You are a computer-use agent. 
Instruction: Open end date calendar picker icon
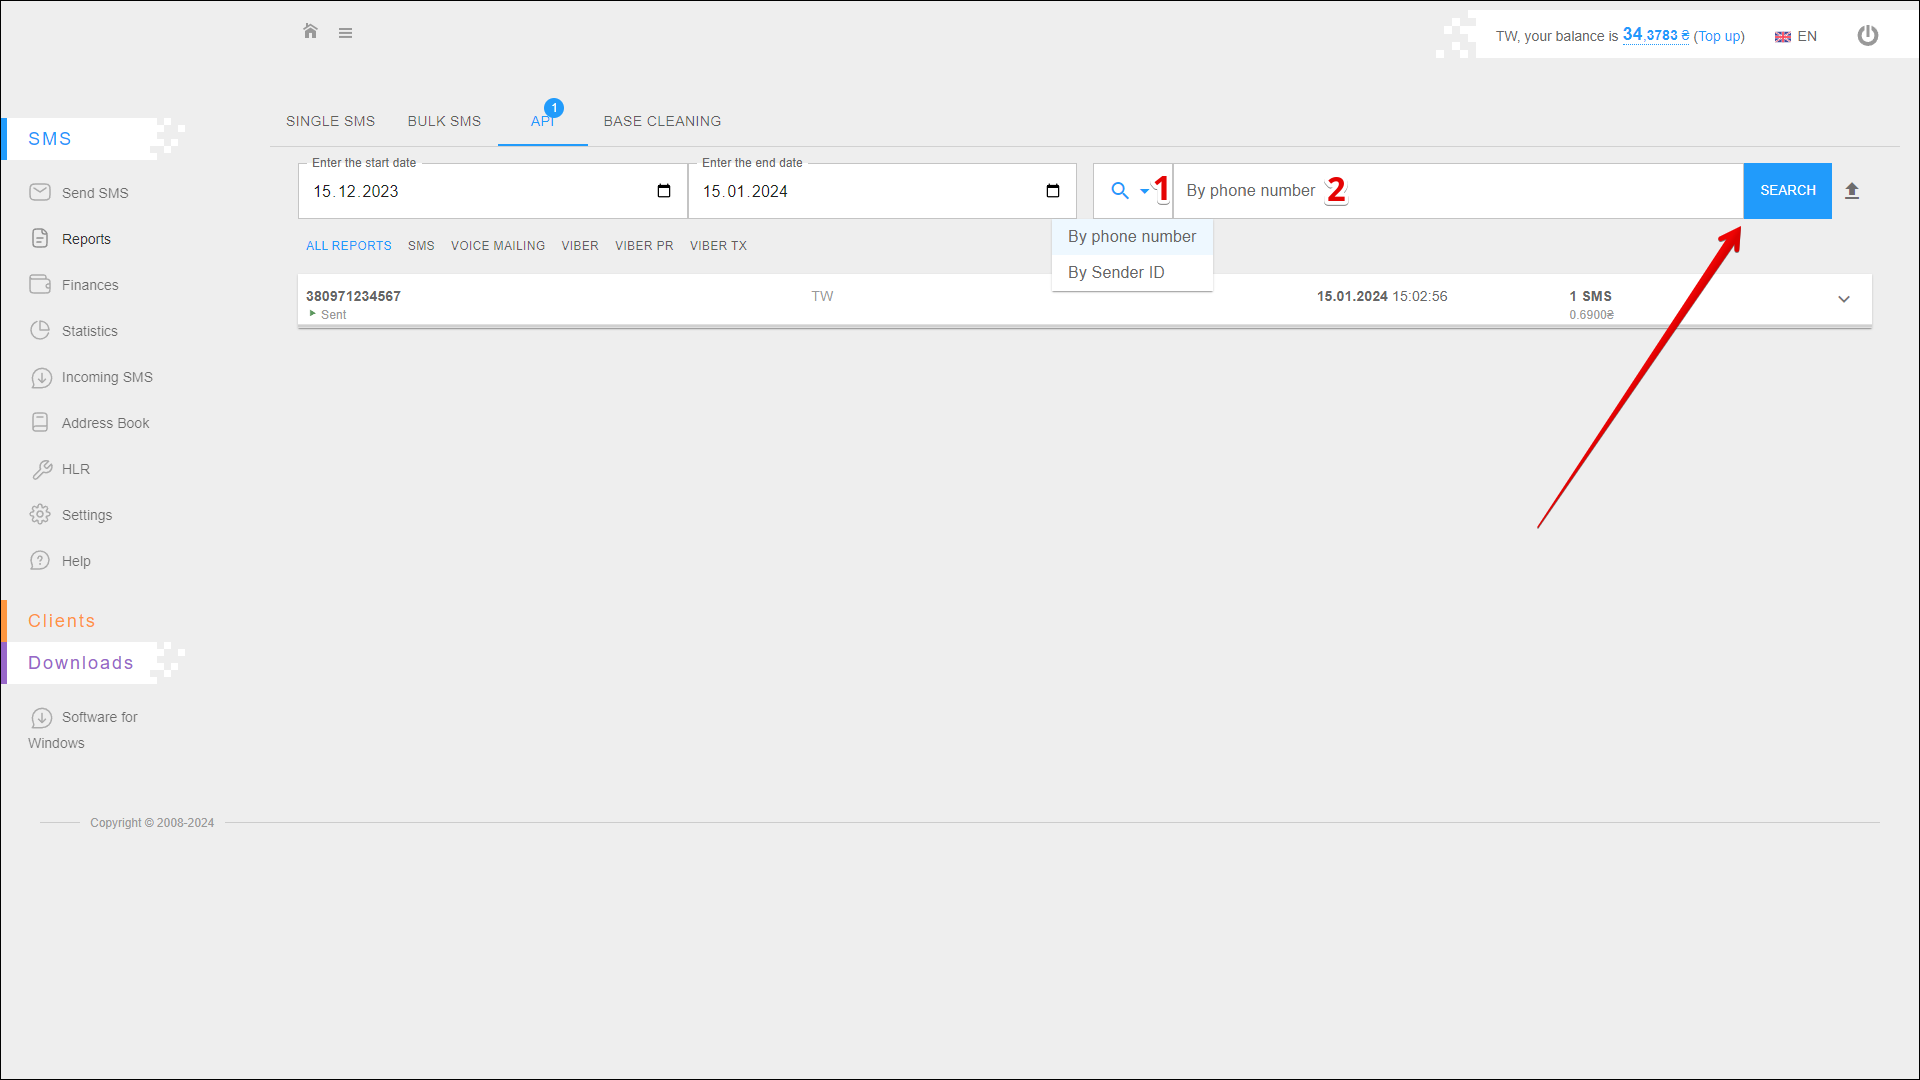[1053, 191]
